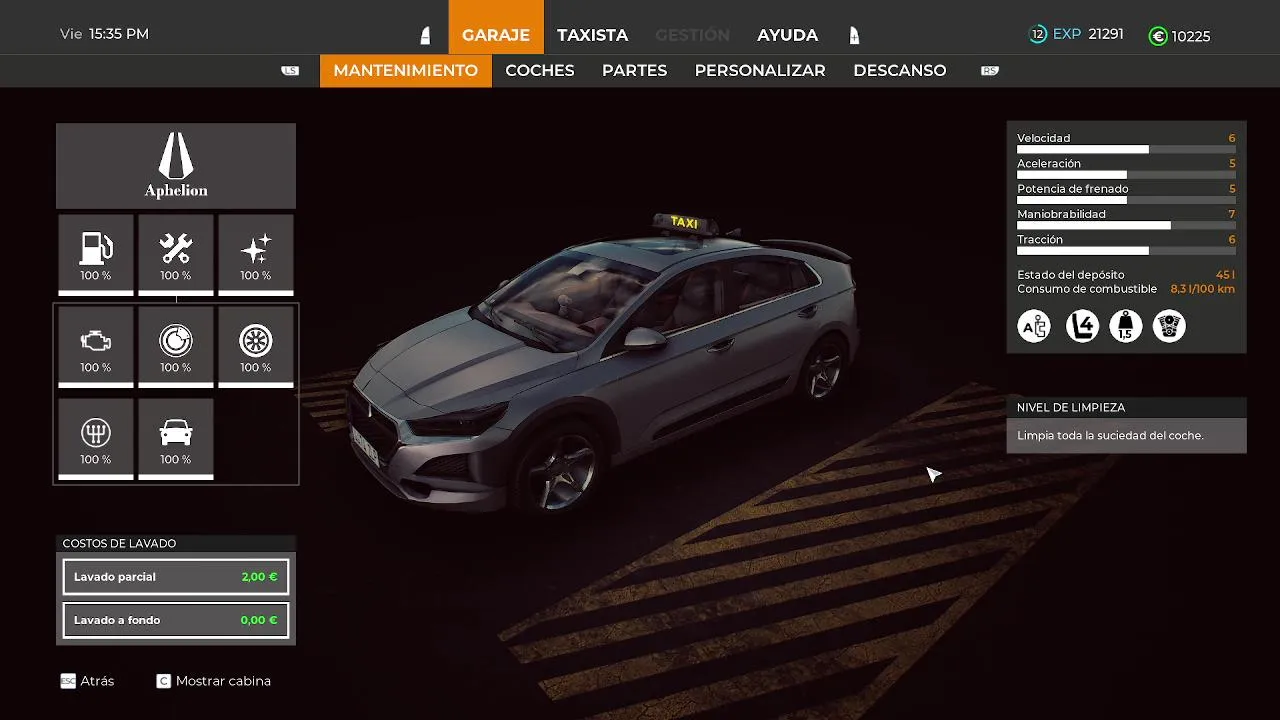
Task: Switch to the PARTES sub-tab
Action: [x=635, y=71]
